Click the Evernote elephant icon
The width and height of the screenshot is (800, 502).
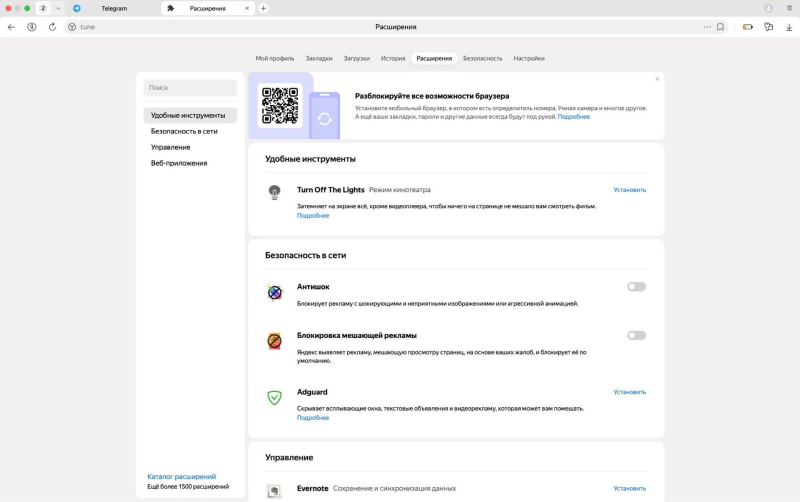(x=274, y=491)
